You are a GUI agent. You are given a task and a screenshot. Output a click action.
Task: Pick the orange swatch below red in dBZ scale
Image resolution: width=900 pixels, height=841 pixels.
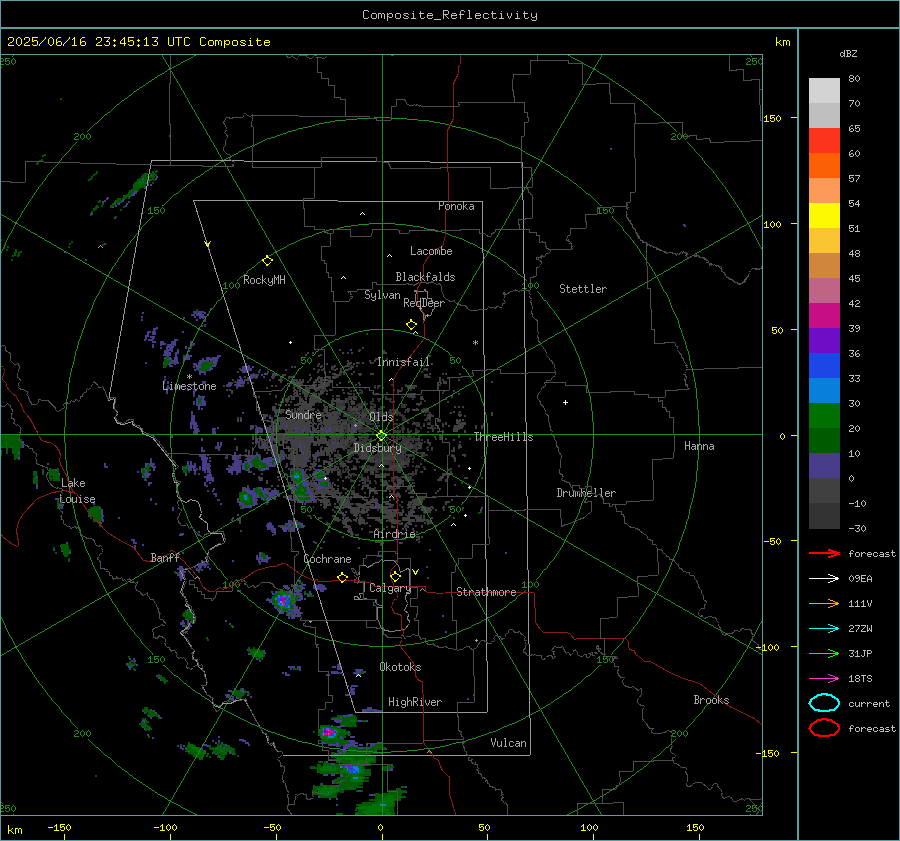tap(824, 165)
